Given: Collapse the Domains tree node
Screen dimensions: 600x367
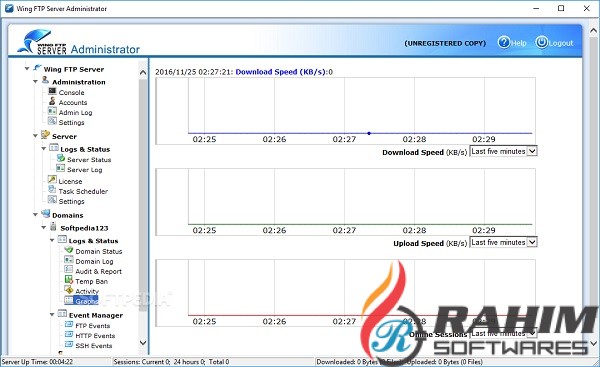Looking at the screenshot, I should 35,215.
